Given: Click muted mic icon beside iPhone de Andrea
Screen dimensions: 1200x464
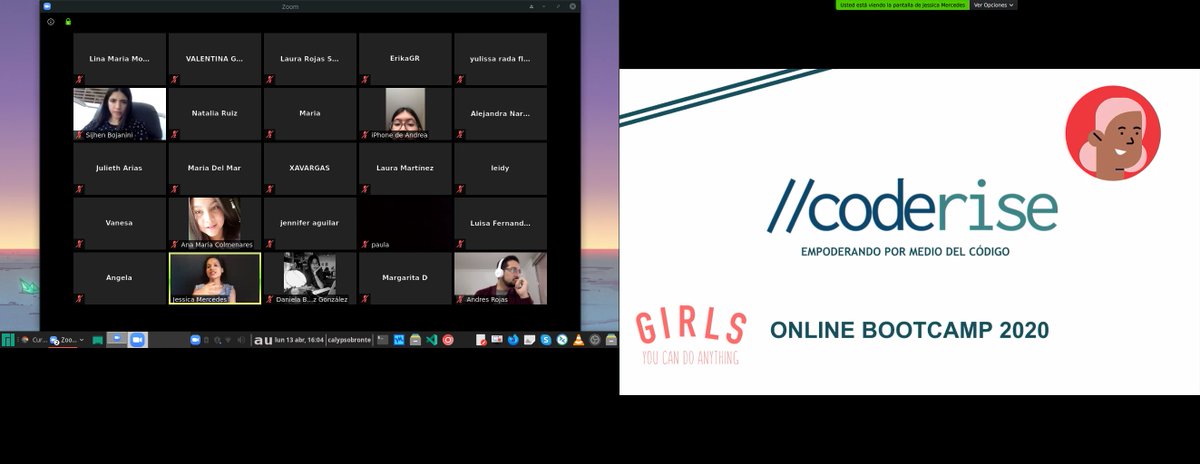Looking at the screenshot, I should [365, 134].
